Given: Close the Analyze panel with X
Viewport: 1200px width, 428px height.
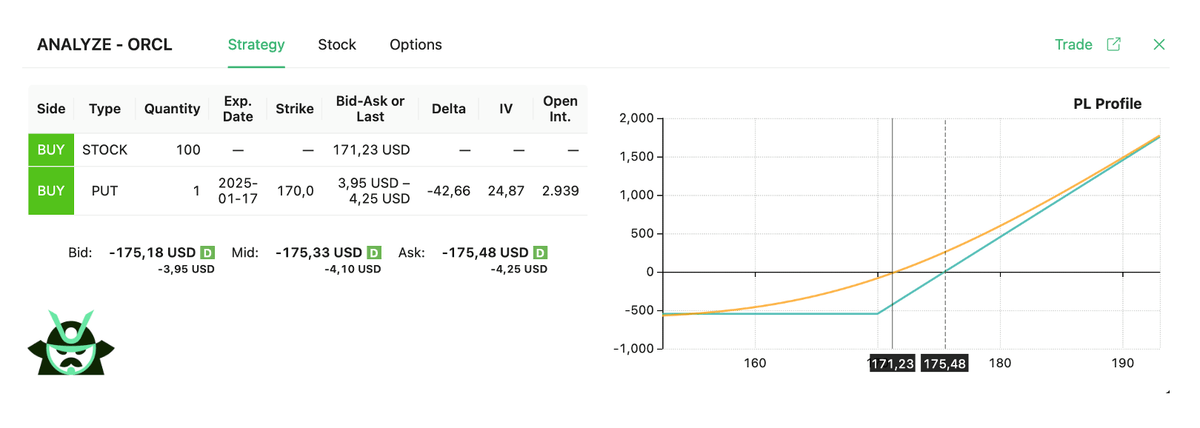Looking at the screenshot, I should [1159, 45].
